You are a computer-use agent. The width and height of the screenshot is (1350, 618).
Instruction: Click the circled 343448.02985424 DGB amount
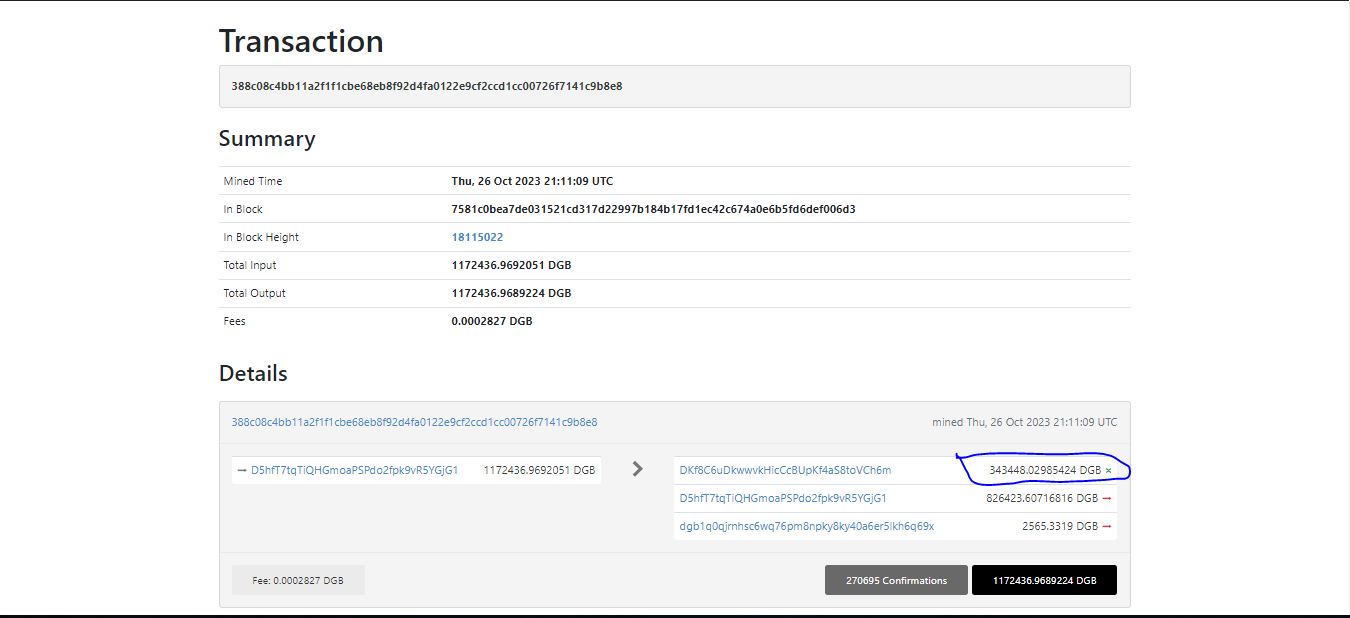tap(1044, 470)
